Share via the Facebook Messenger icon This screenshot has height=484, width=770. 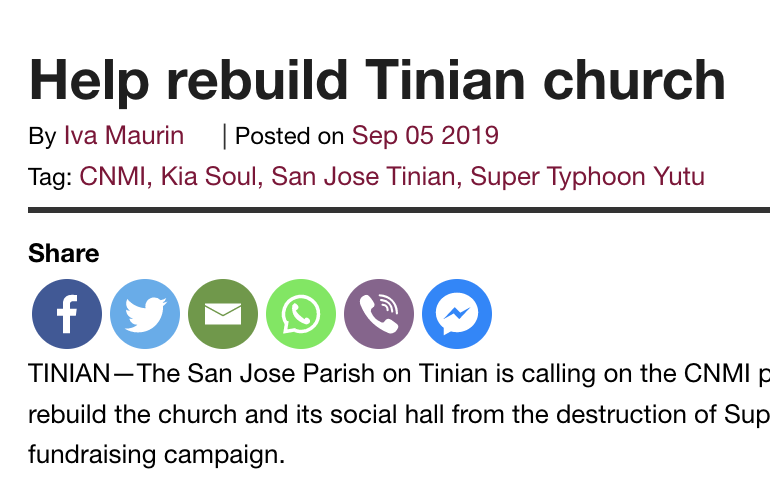click(x=457, y=314)
